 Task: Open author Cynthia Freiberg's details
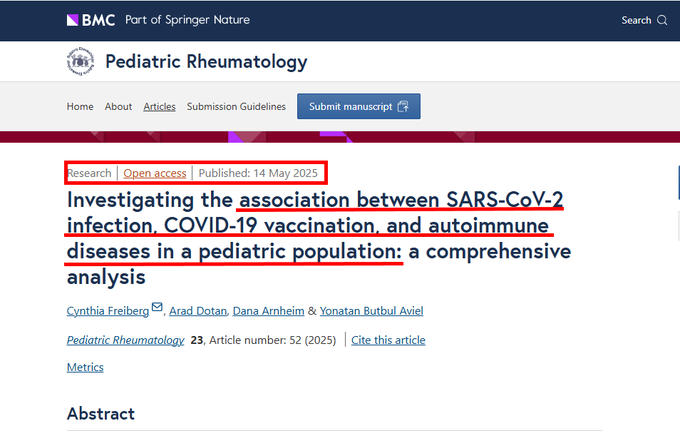pos(108,311)
